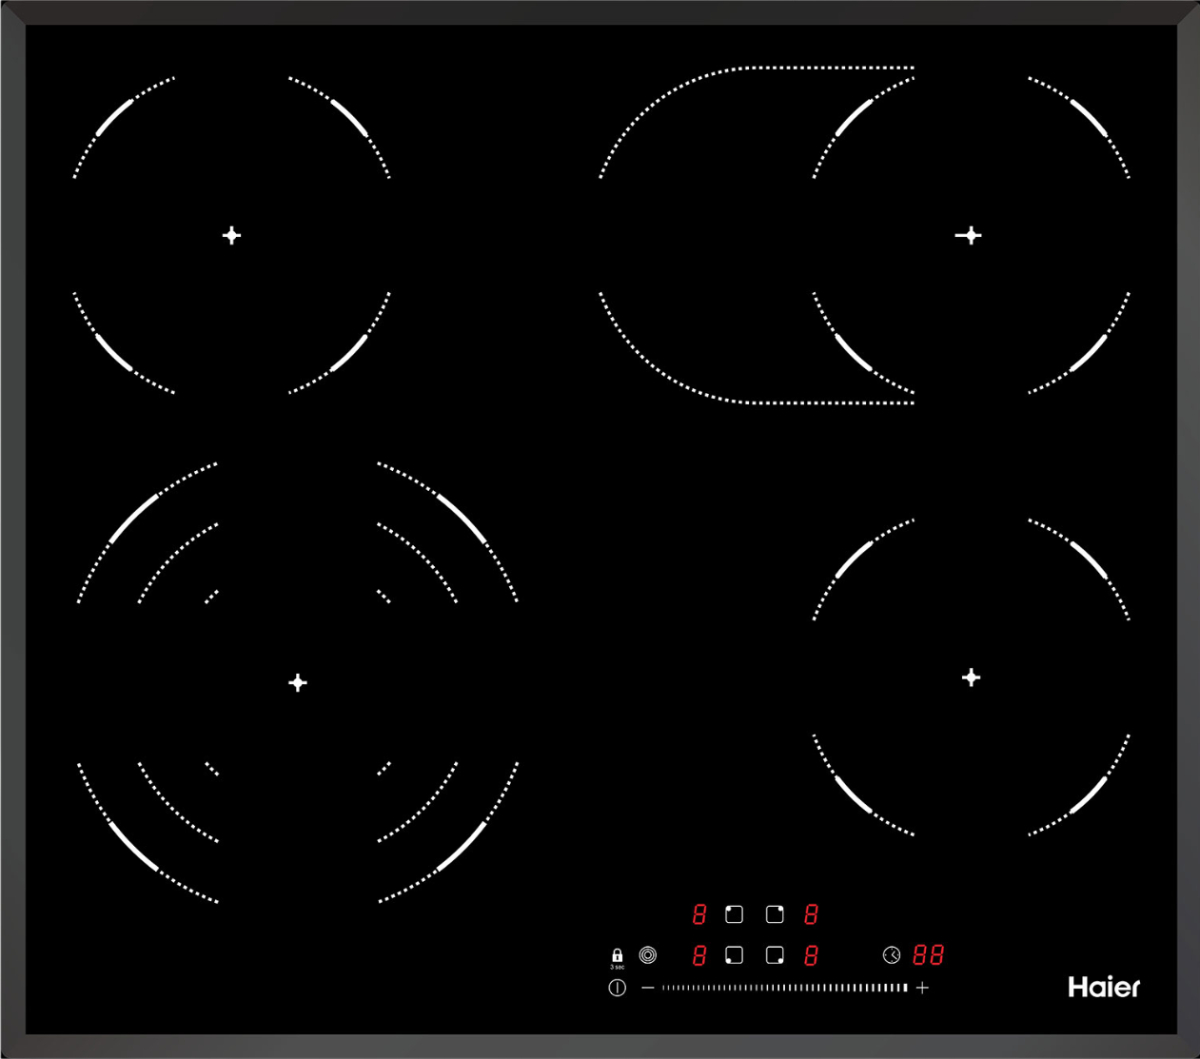The width and height of the screenshot is (1200, 1059).
Task: Select the top-left zone selector icon
Action: (x=734, y=914)
